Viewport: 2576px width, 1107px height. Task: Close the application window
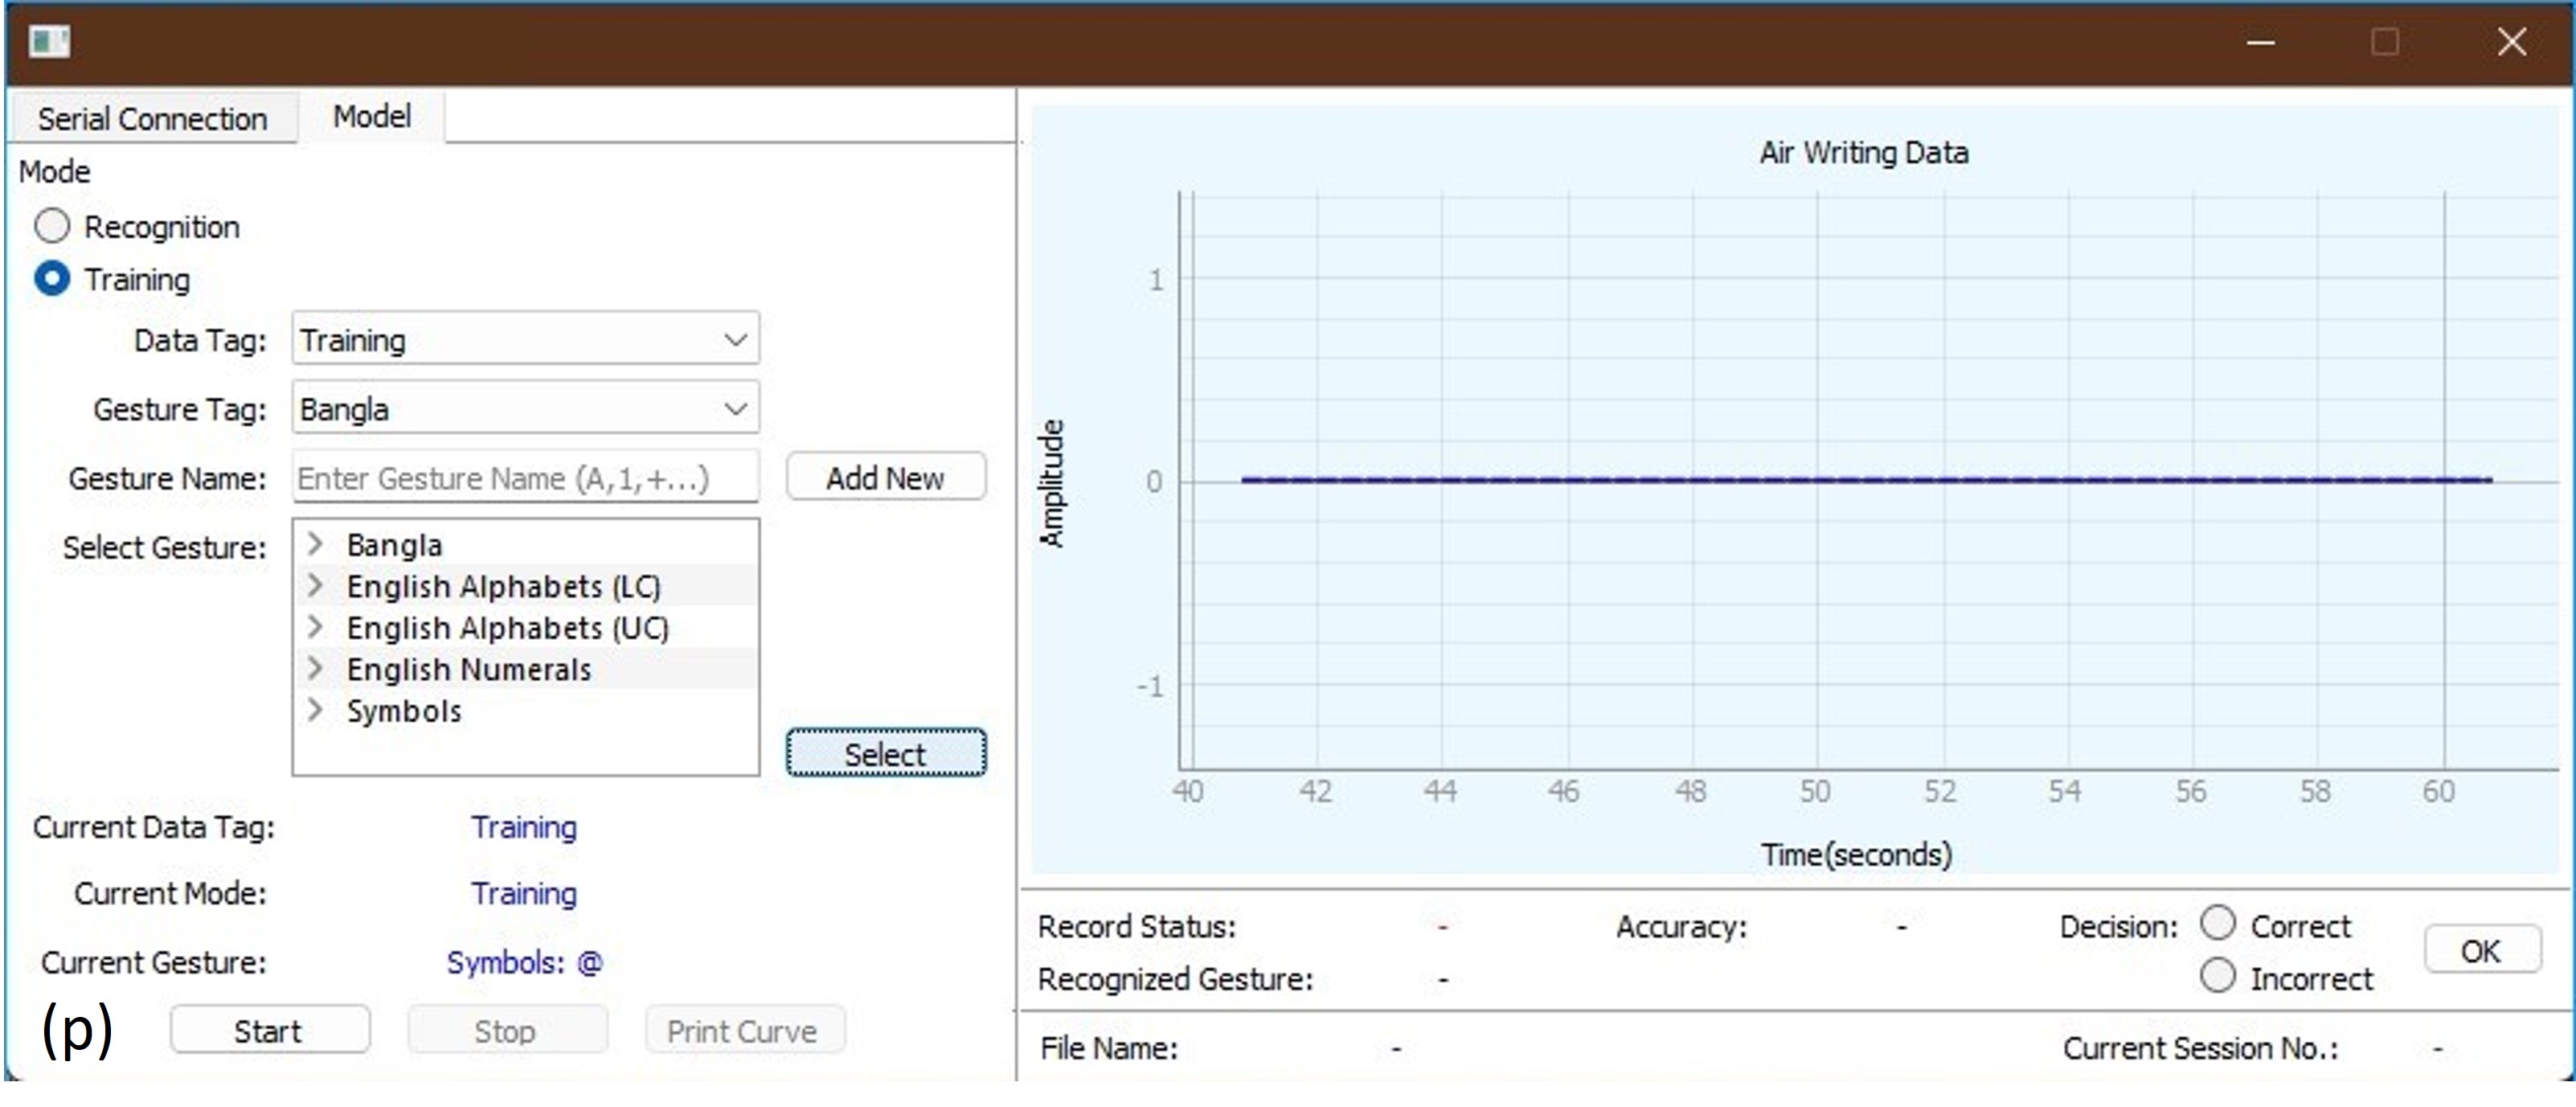[2511, 42]
